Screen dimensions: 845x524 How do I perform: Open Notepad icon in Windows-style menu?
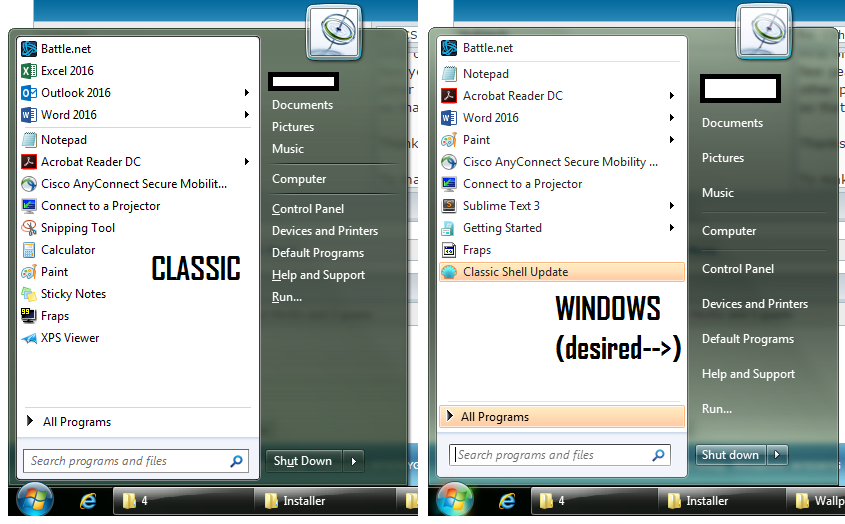(449, 74)
